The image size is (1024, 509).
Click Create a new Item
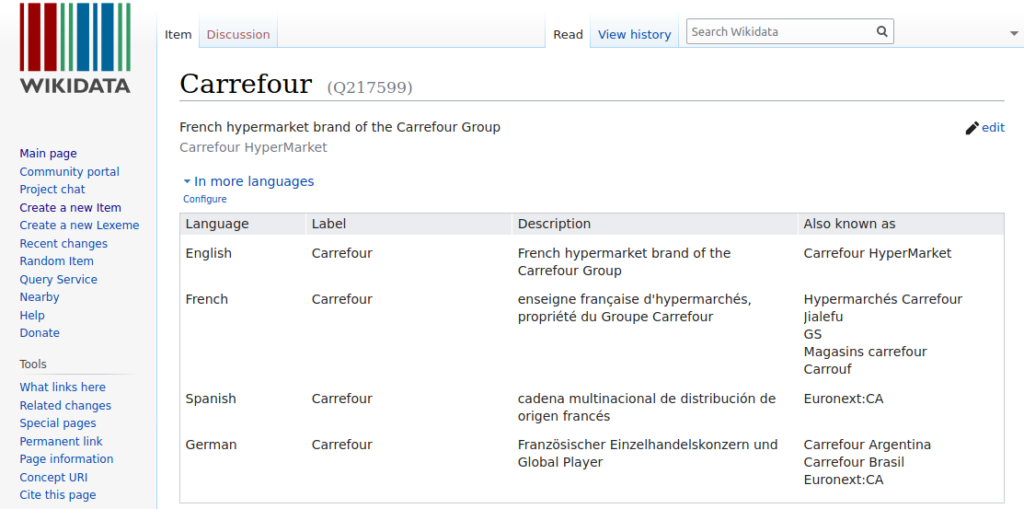point(71,208)
